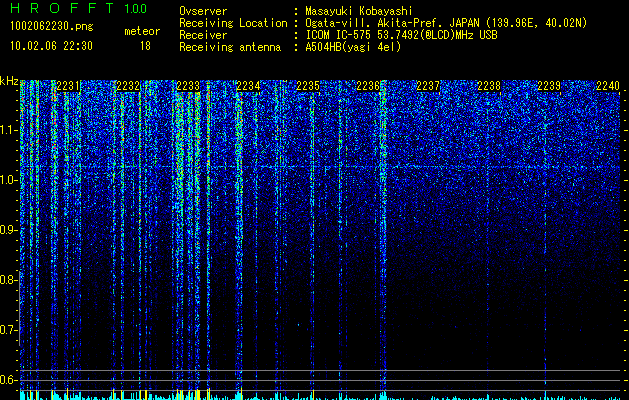Viewport: 629px width, 400px height.
Task: Click the A504HB(yagi 4el) antenna value
Action: click(353, 47)
